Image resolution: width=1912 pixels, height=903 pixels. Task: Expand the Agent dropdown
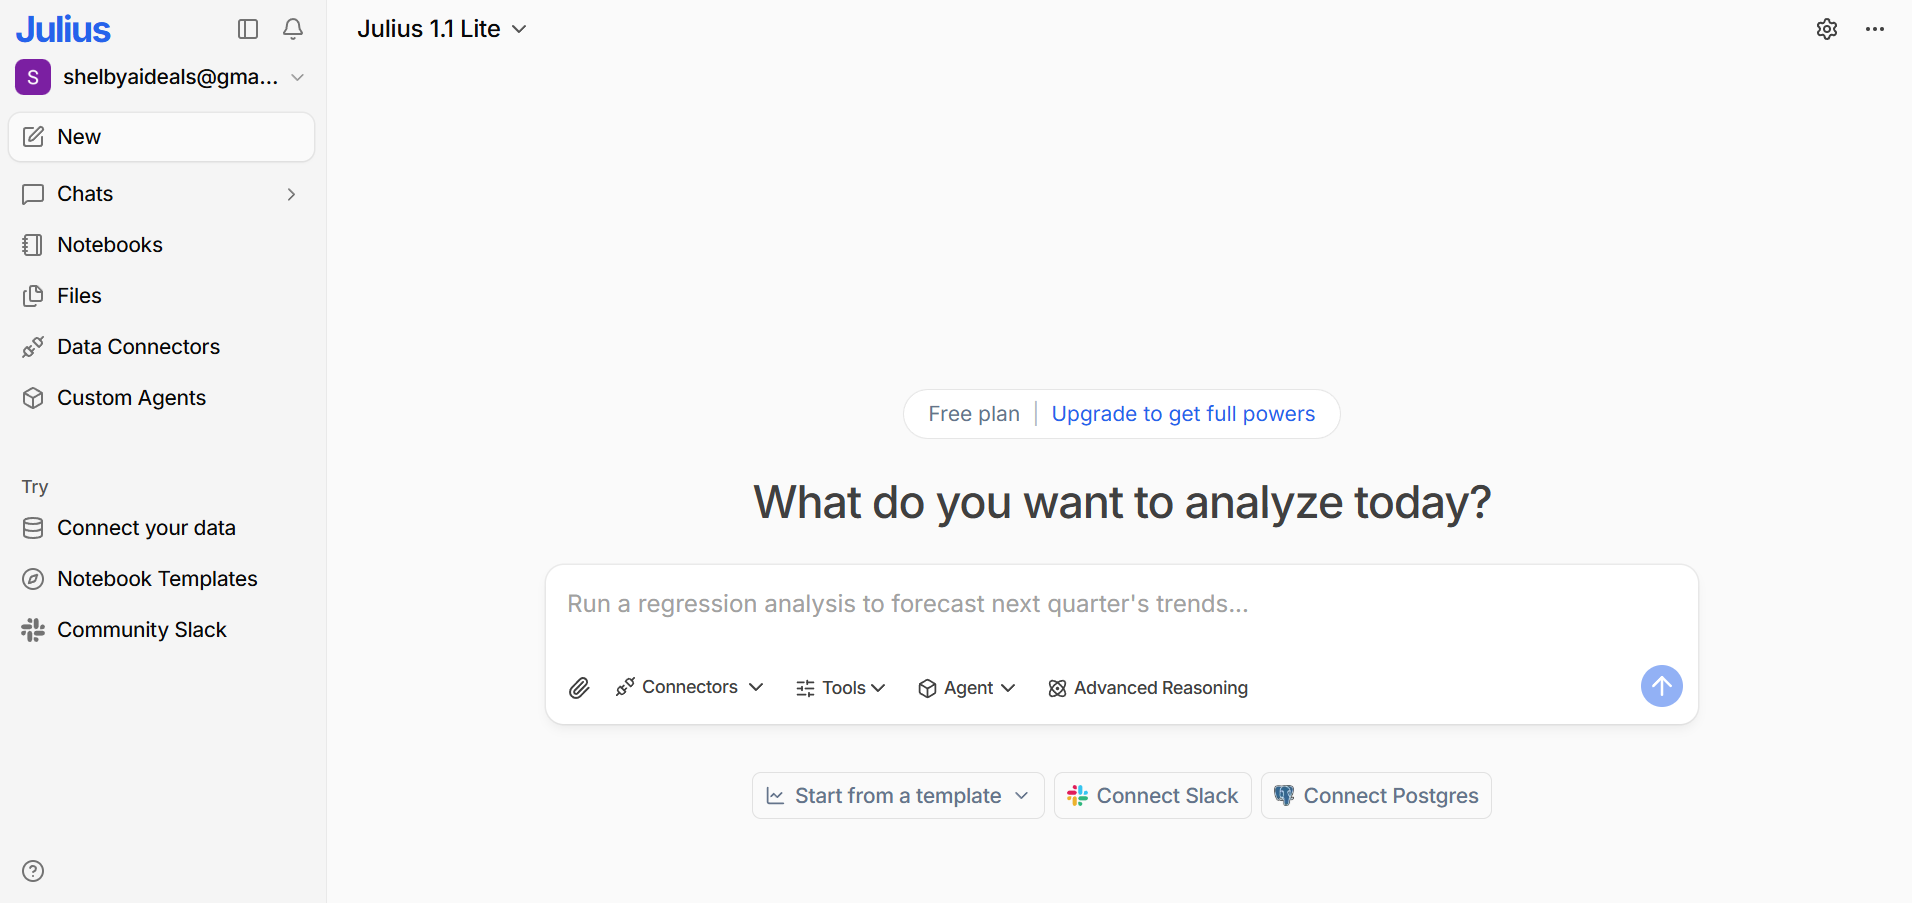pyautogui.click(x=966, y=687)
